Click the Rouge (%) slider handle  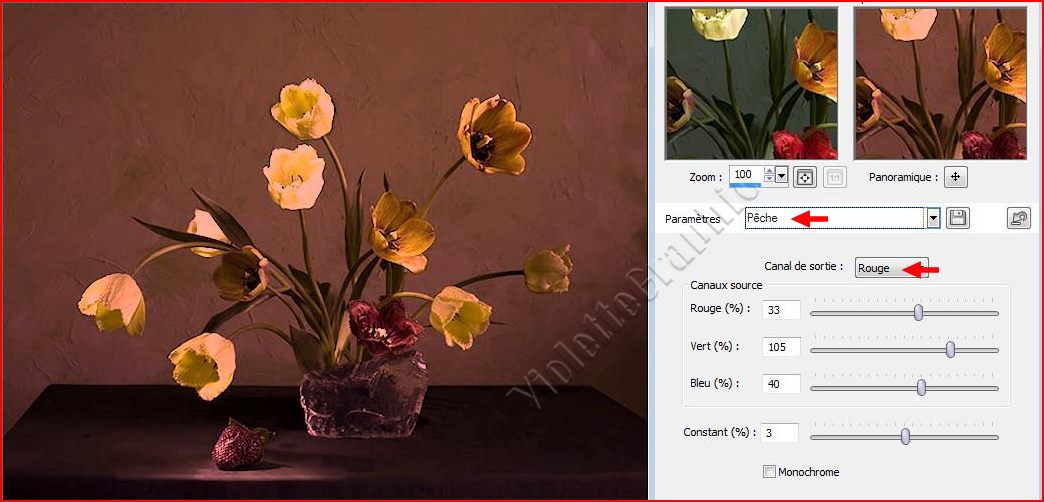pyautogui.click(x=918, y=313)
